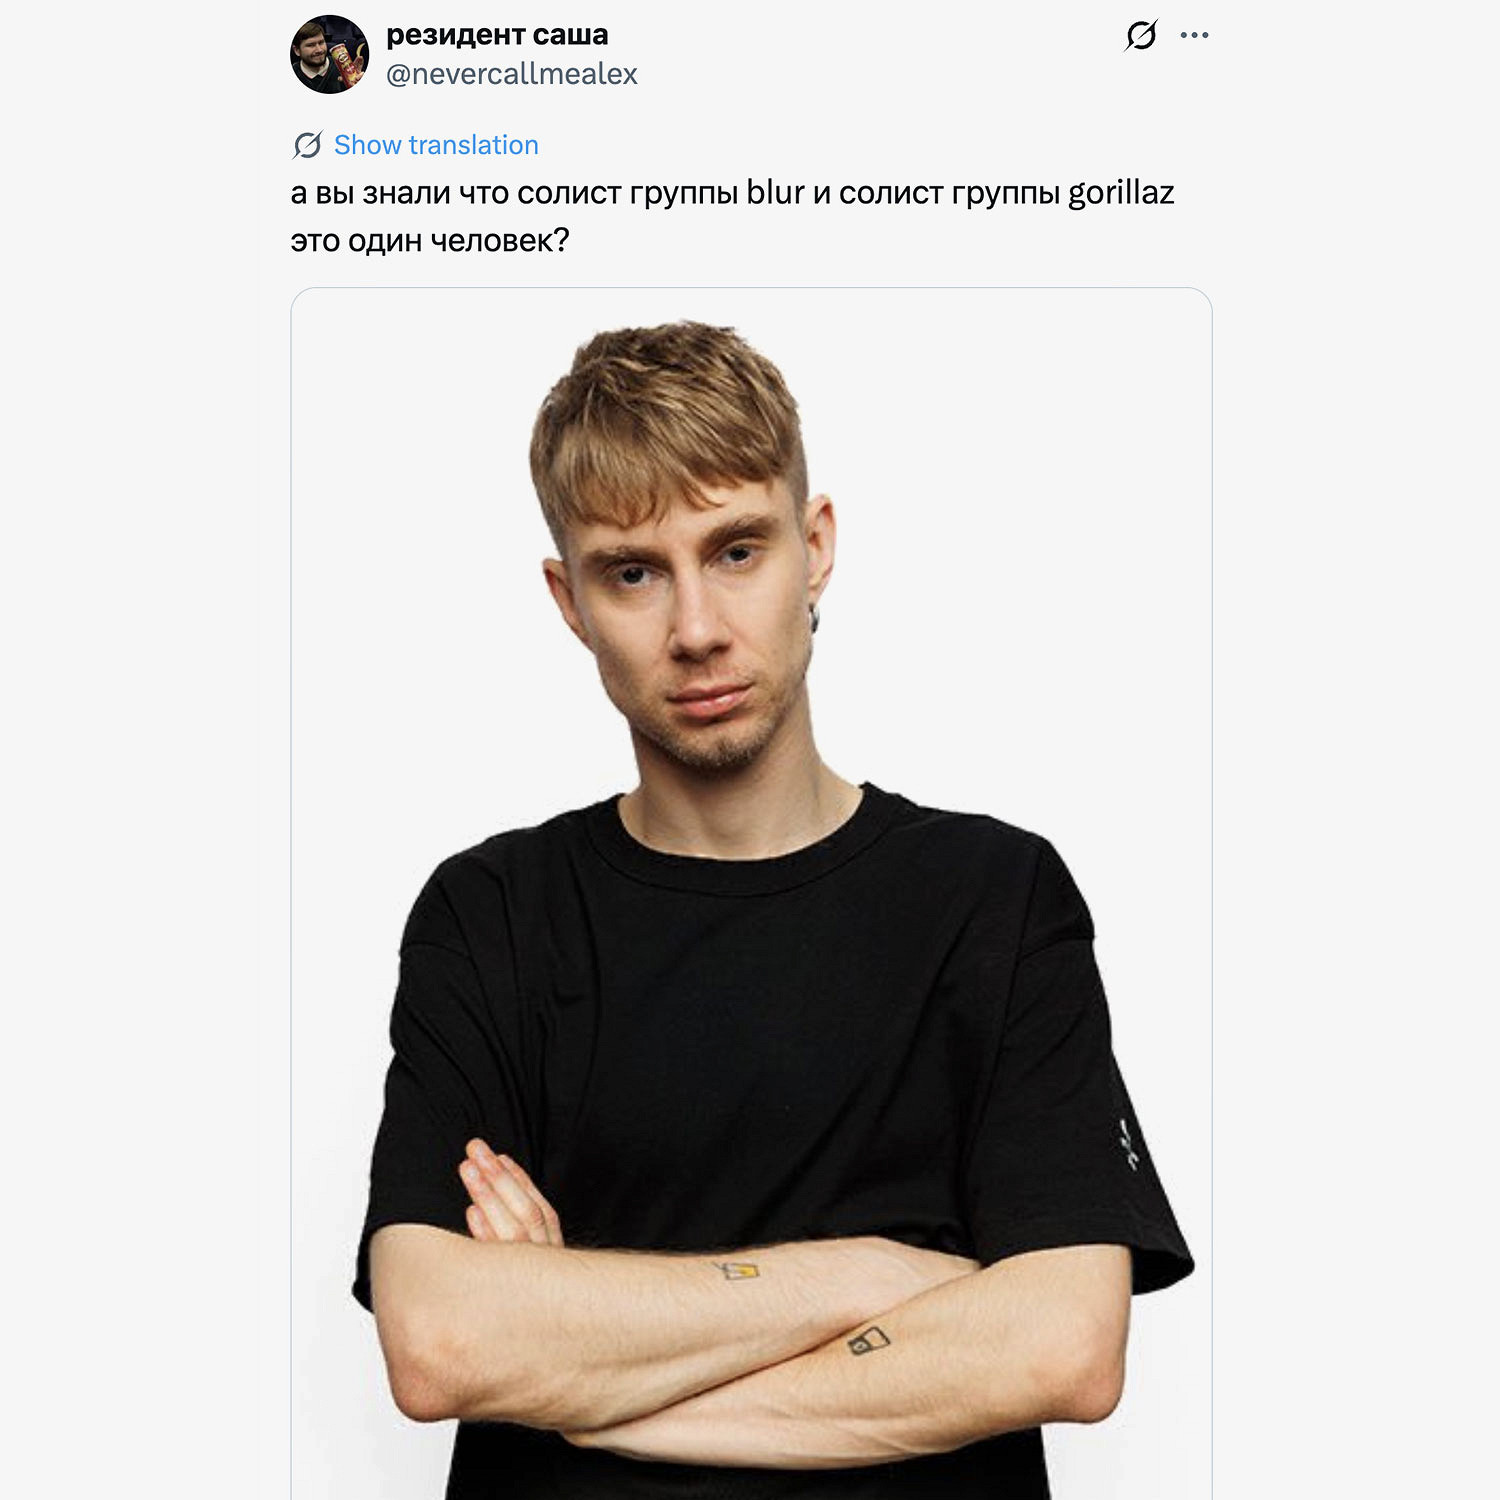Viewport: 1500px width, 1500px height.
Task: Click the Grok icon left of Show translation
Action: click(307, 145)
